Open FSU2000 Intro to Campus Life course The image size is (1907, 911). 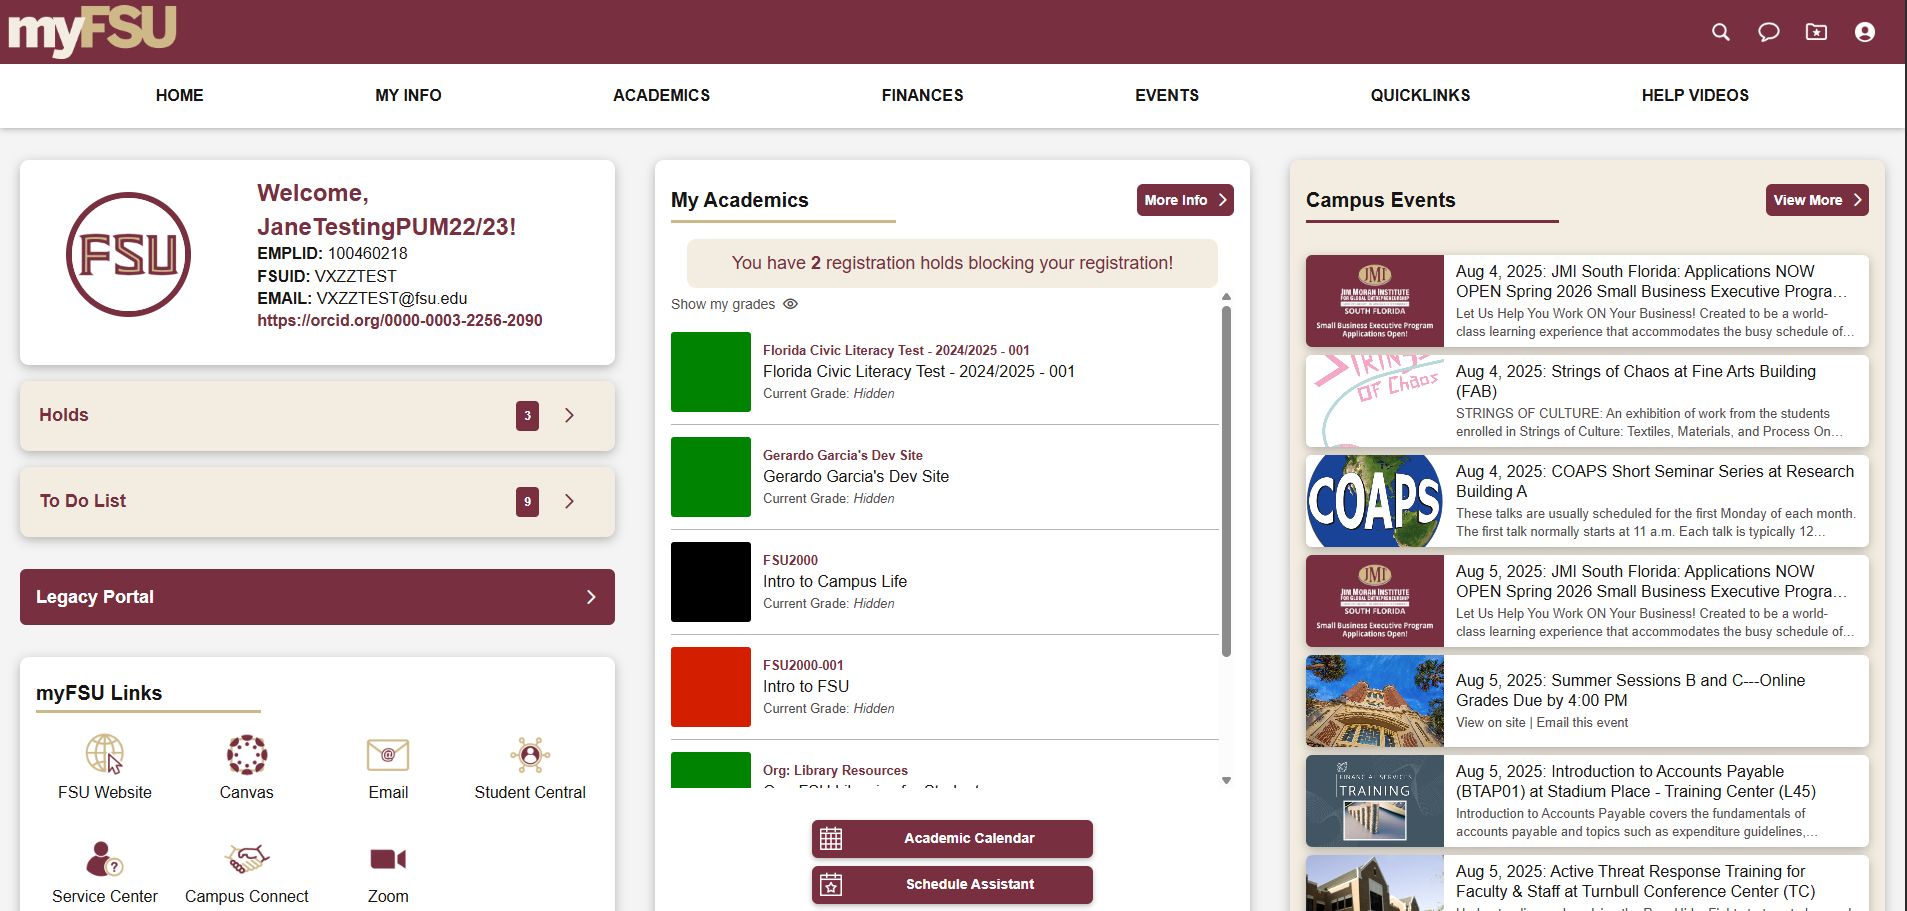[x=790, y=560]
